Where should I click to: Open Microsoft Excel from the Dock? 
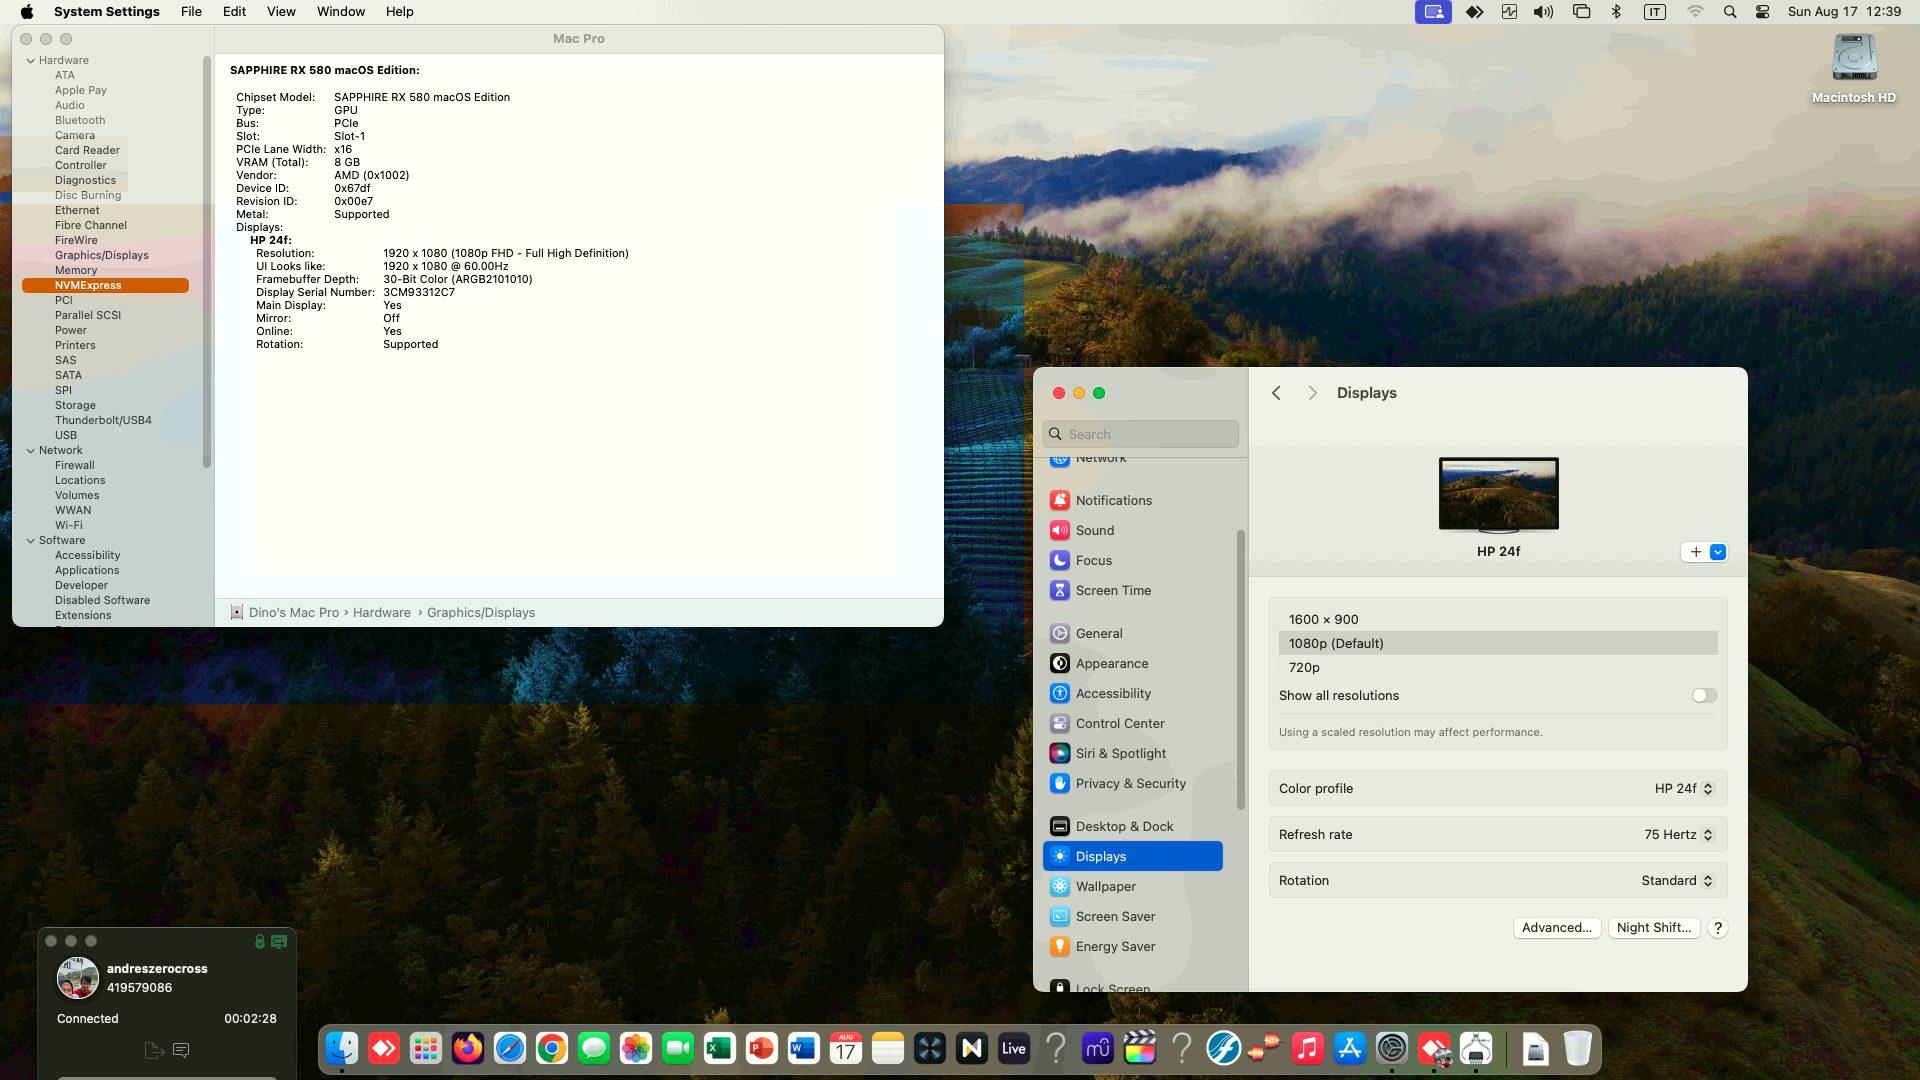coord(720,1049)
